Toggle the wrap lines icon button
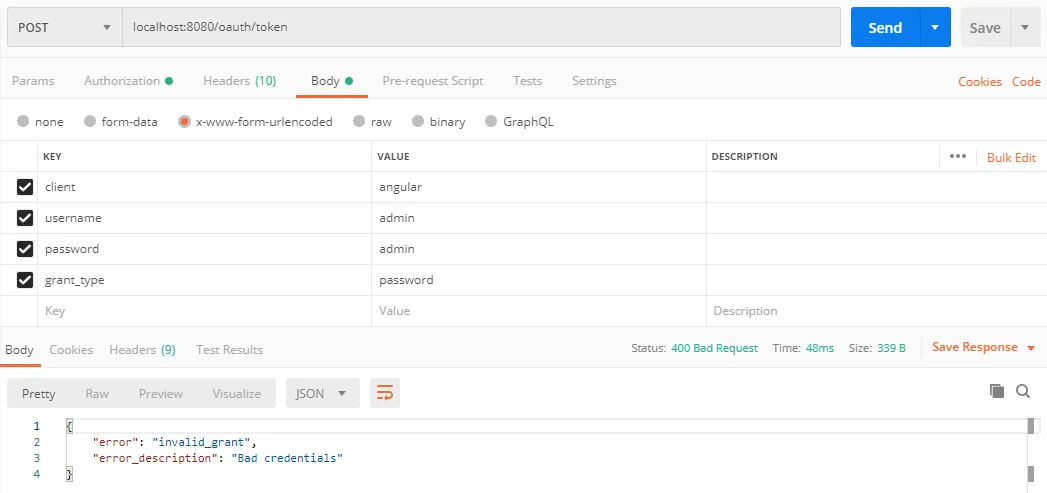Screen dimensions: 1047x493 385,393
